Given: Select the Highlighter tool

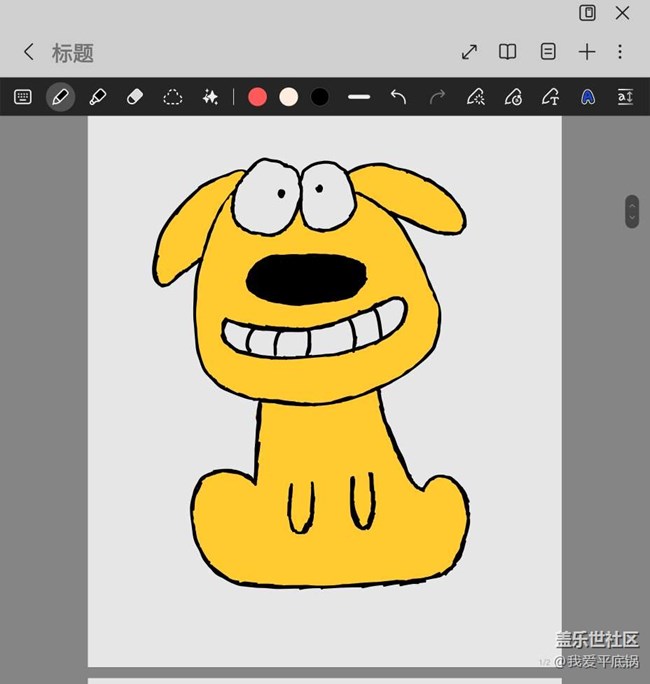Looking at the screenshot, I should [98, 97].
